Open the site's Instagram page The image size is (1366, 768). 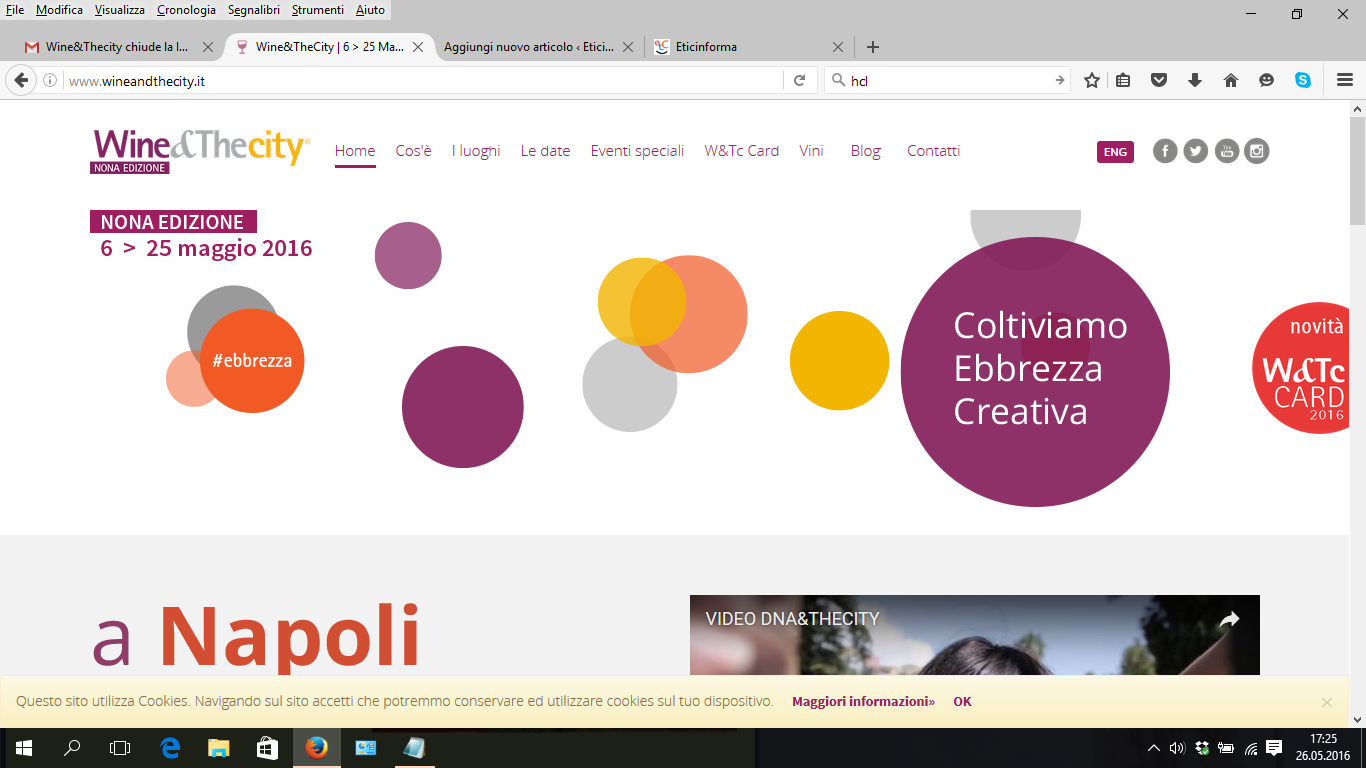tap(1257, 151)
